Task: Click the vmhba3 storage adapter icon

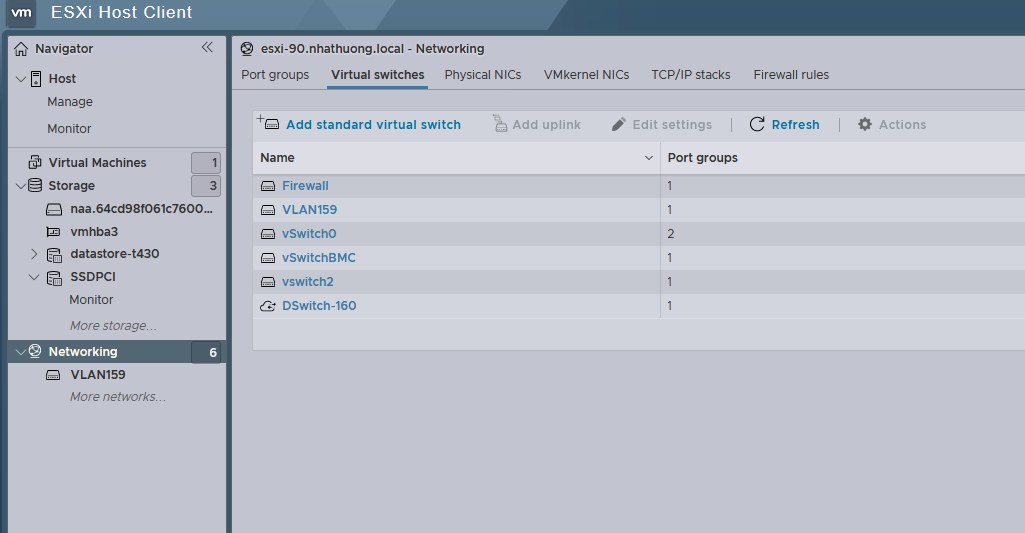Action: point(54,231)
